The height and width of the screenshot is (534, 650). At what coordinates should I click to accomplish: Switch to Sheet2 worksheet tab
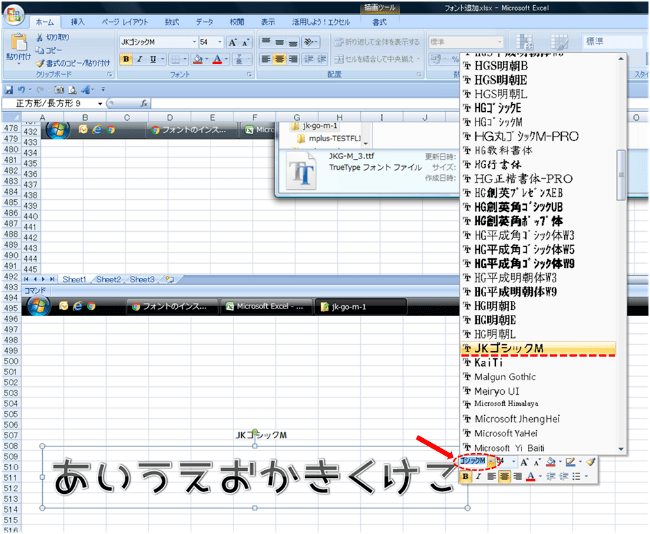click(x=109, y=279)
